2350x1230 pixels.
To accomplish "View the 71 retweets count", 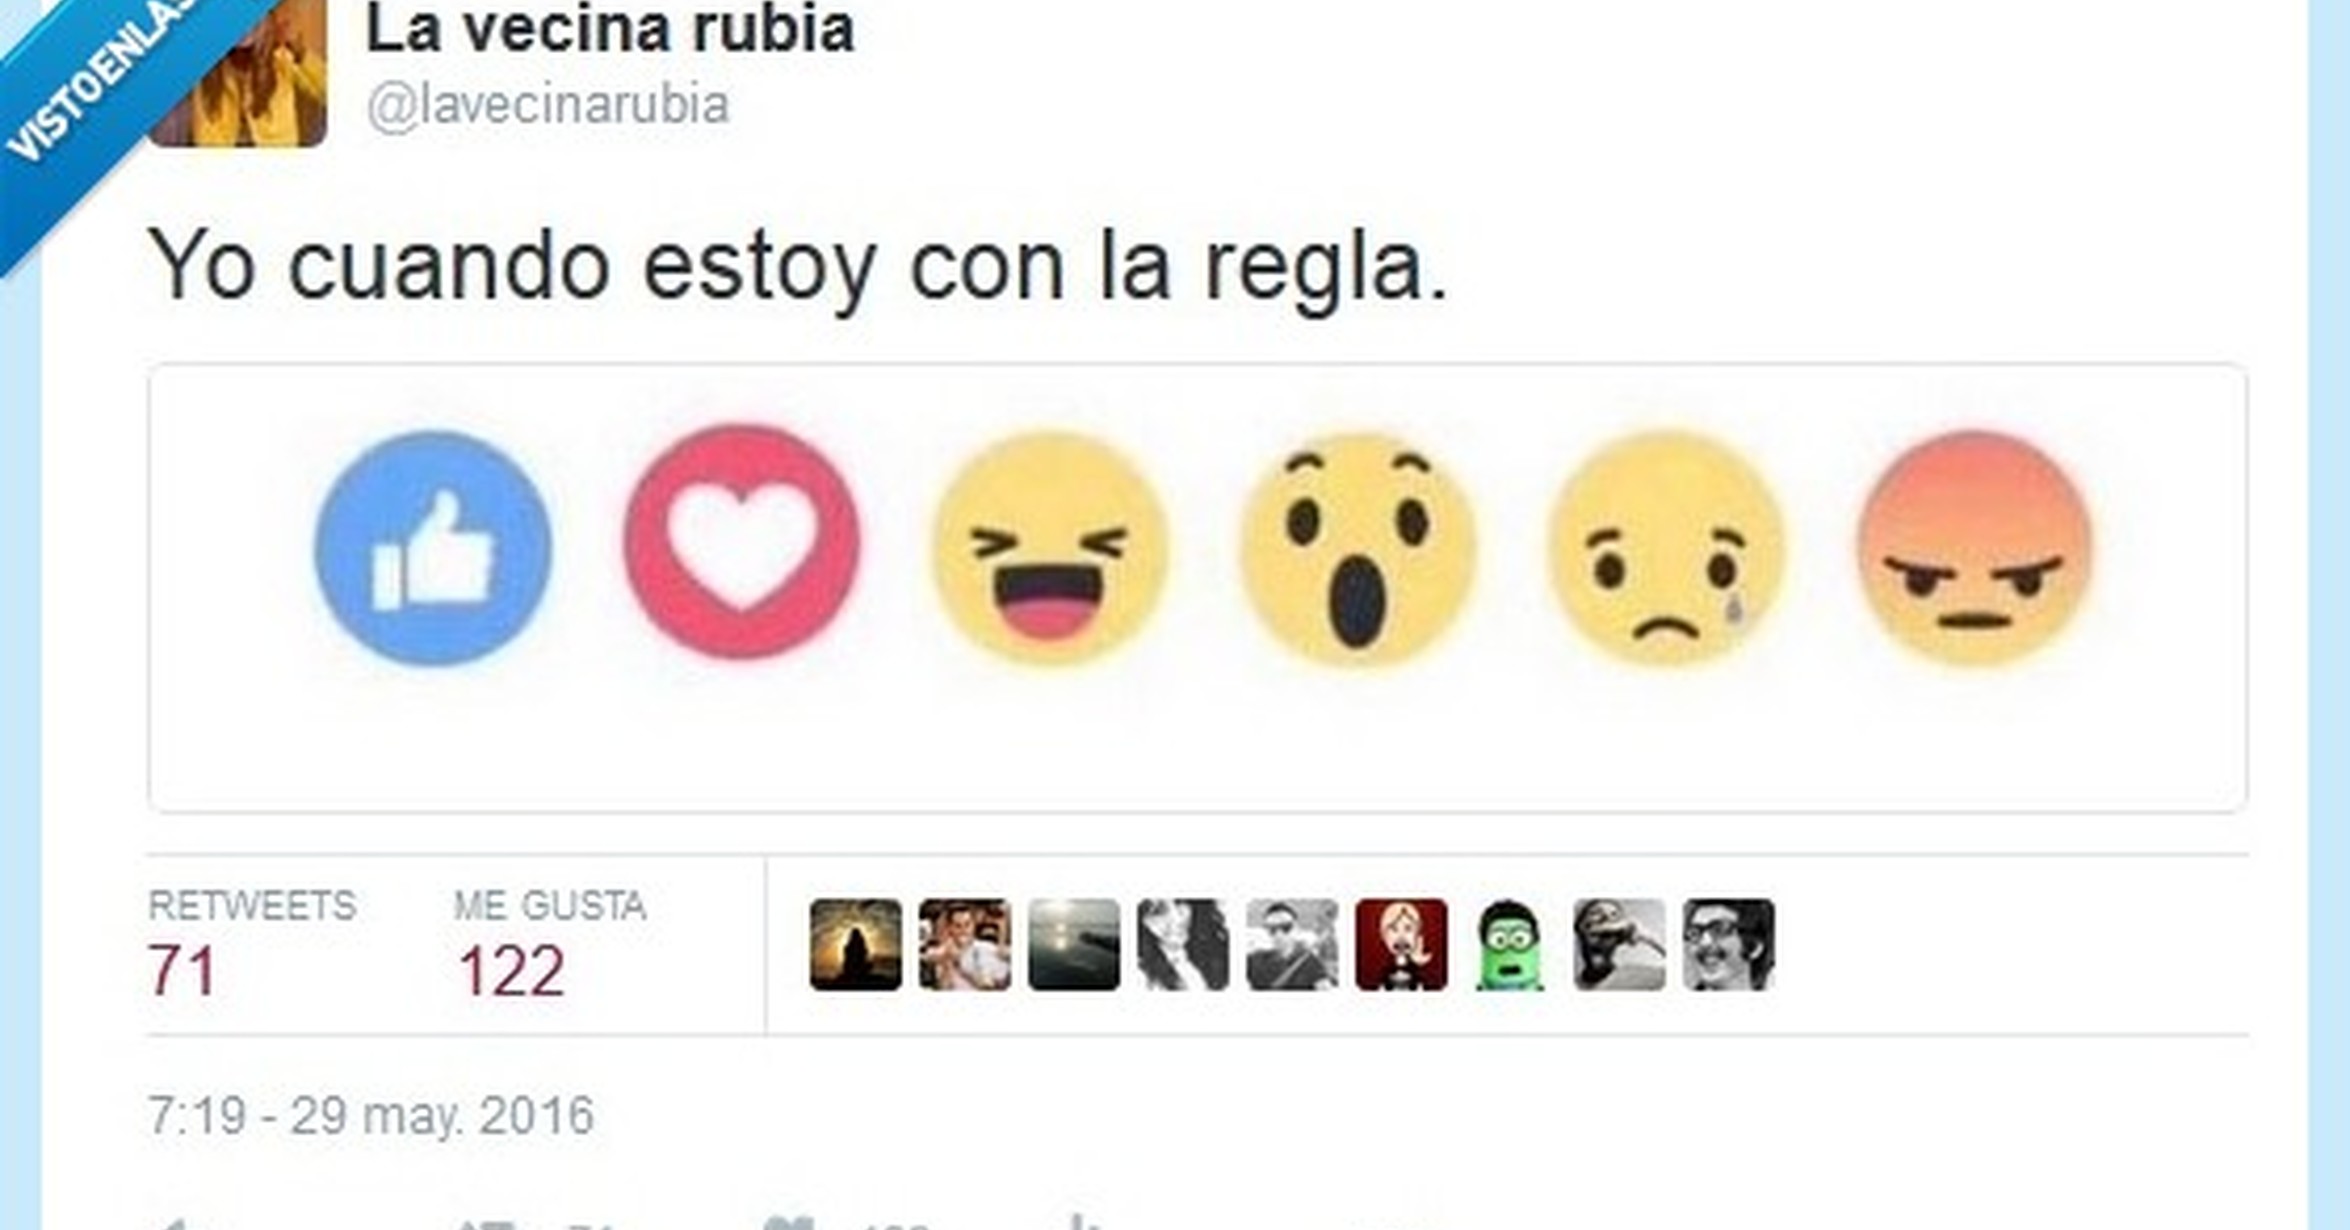I will 182,971.
